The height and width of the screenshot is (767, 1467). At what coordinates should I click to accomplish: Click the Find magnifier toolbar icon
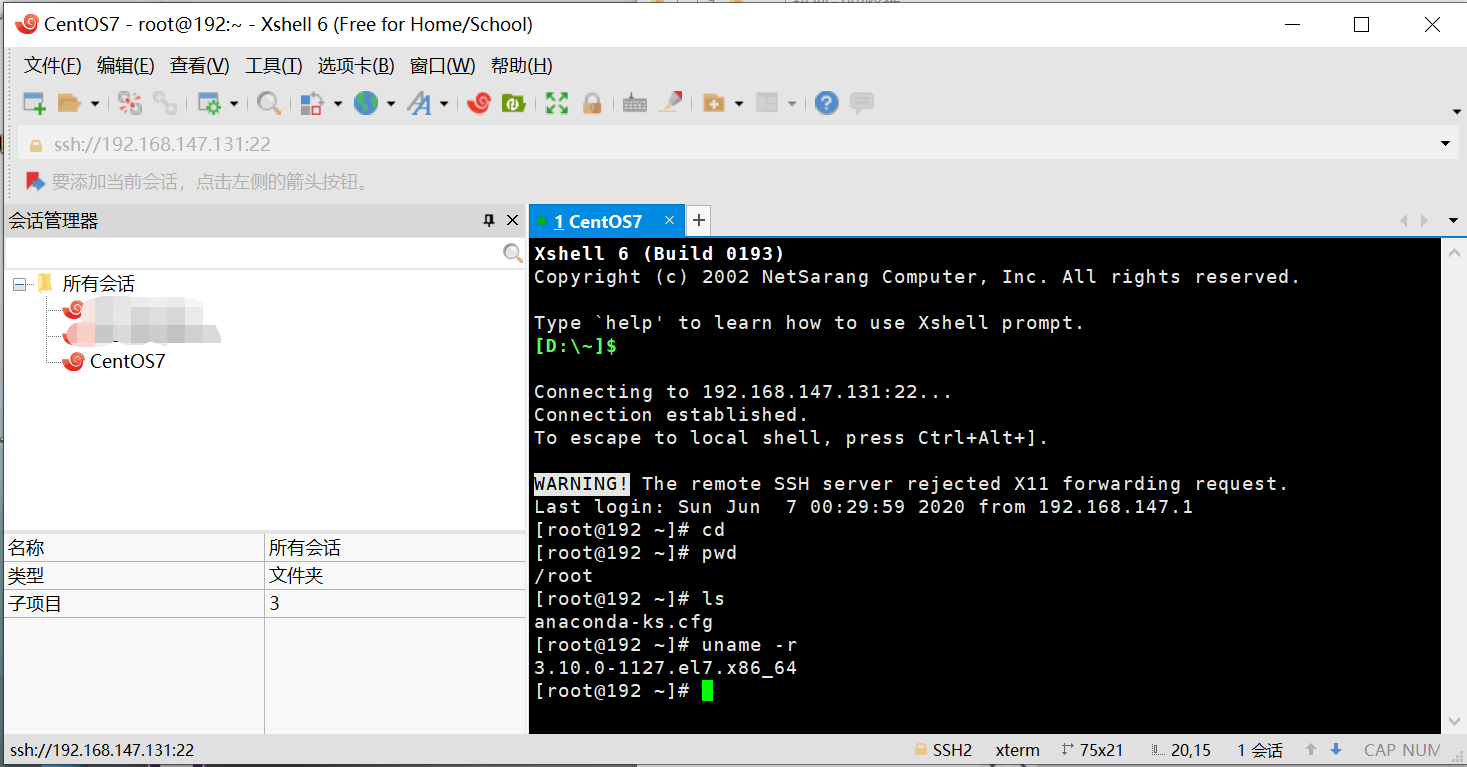pos(268,103)
